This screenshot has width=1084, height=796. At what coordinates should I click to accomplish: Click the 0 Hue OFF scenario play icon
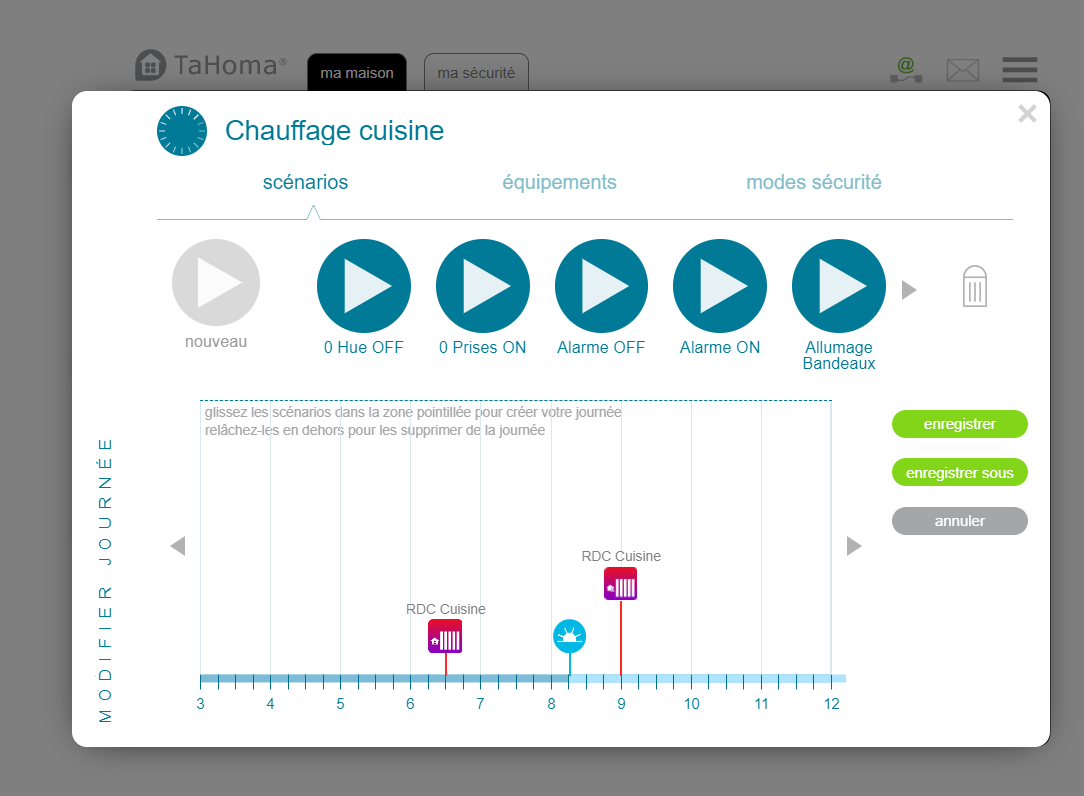(364, 286)
